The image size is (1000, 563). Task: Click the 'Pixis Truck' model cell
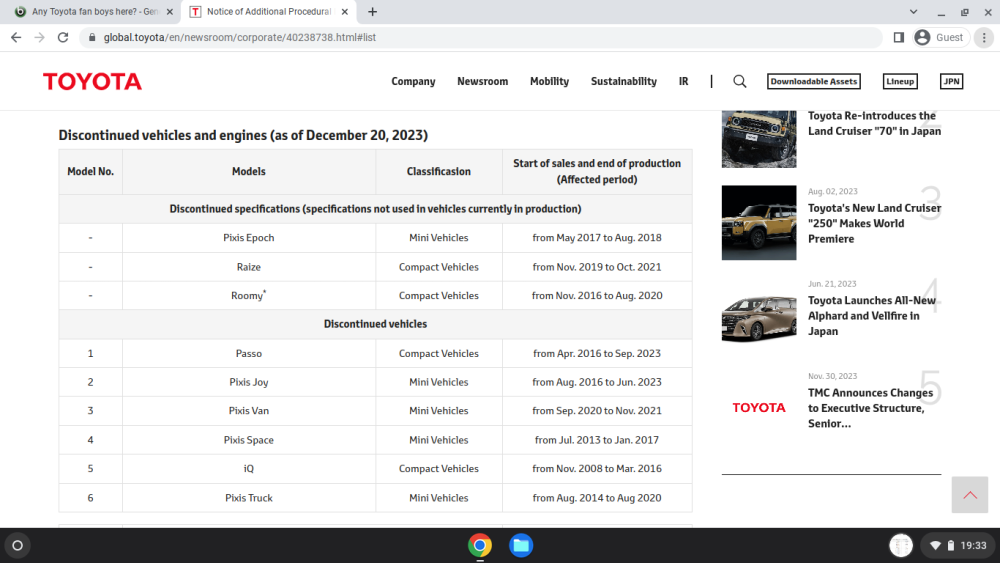coord(249,498)
